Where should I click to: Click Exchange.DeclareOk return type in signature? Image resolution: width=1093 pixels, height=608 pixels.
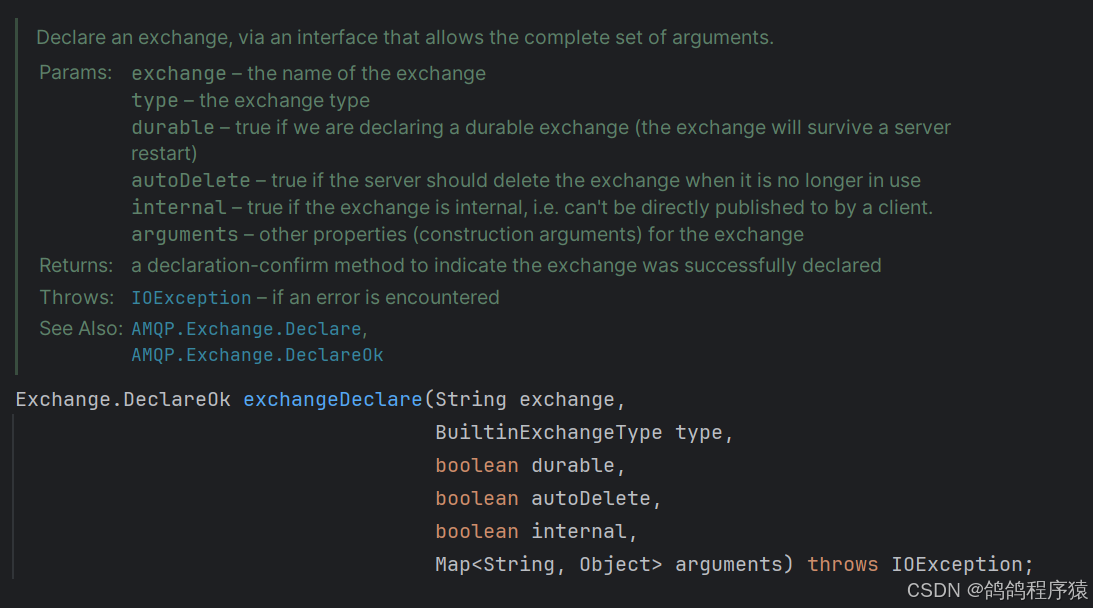123,400
